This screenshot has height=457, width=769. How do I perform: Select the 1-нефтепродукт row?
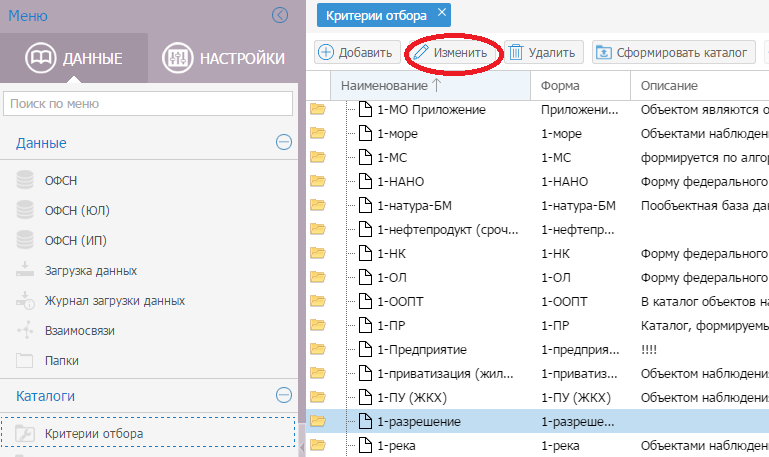point(538,229)
